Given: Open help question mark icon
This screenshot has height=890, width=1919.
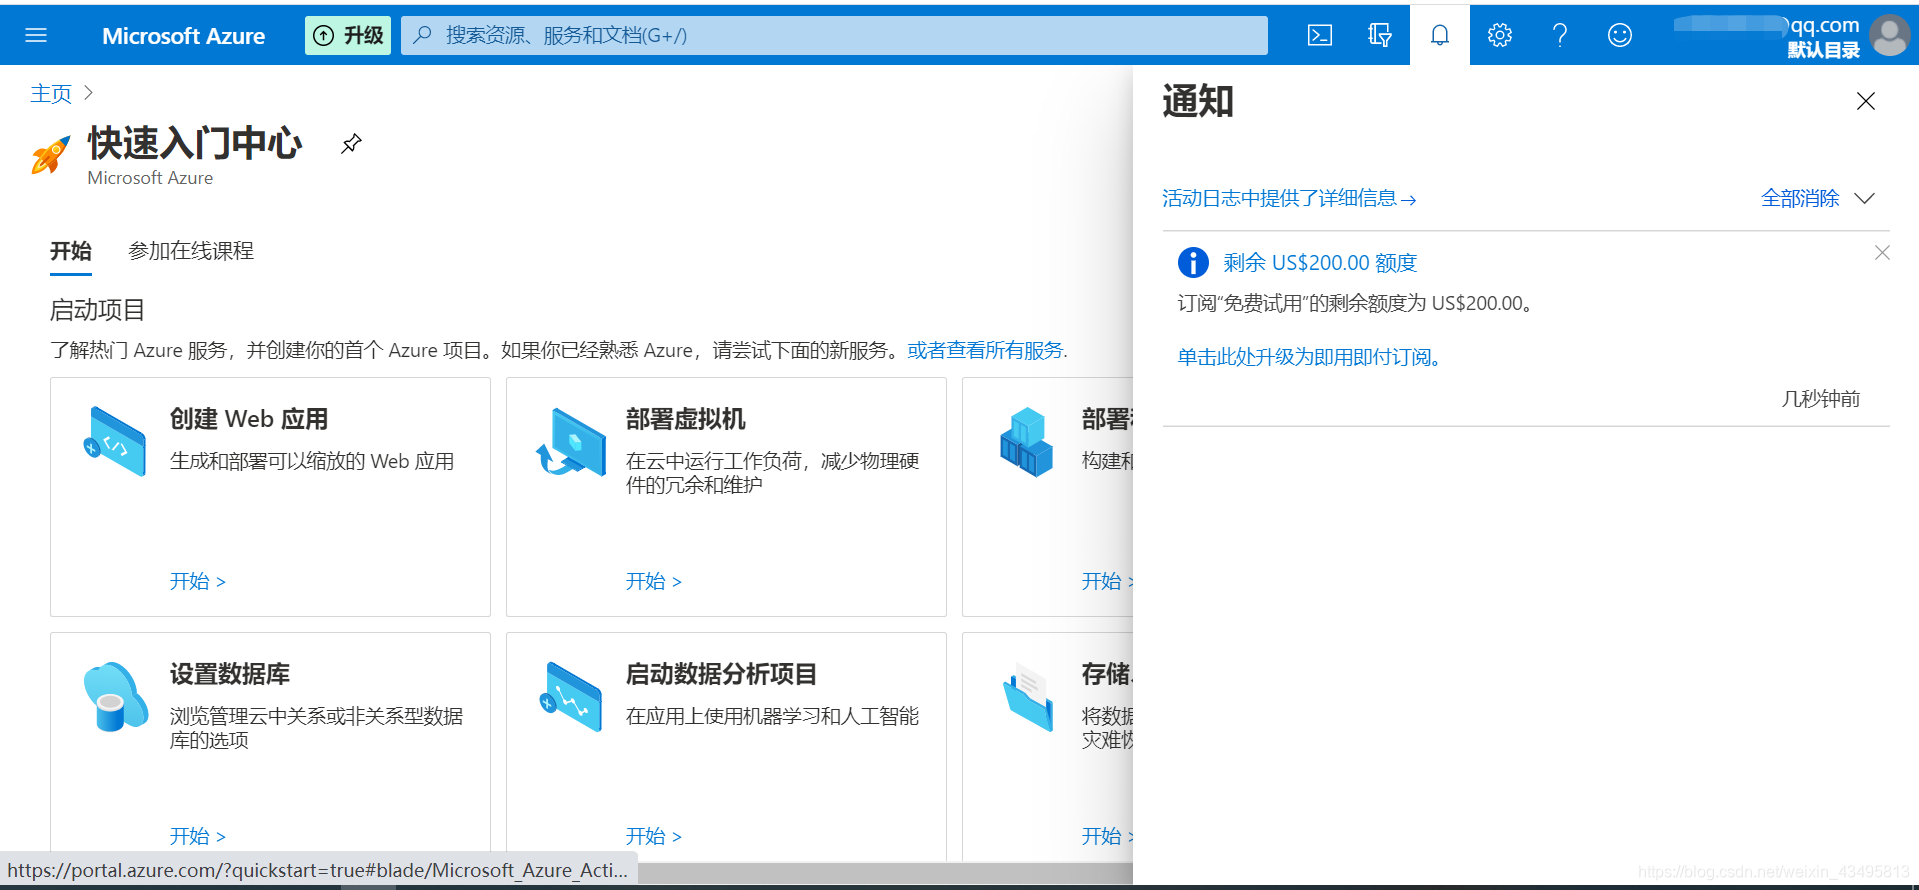Looking at the screenshot, I should (1560, 35).
